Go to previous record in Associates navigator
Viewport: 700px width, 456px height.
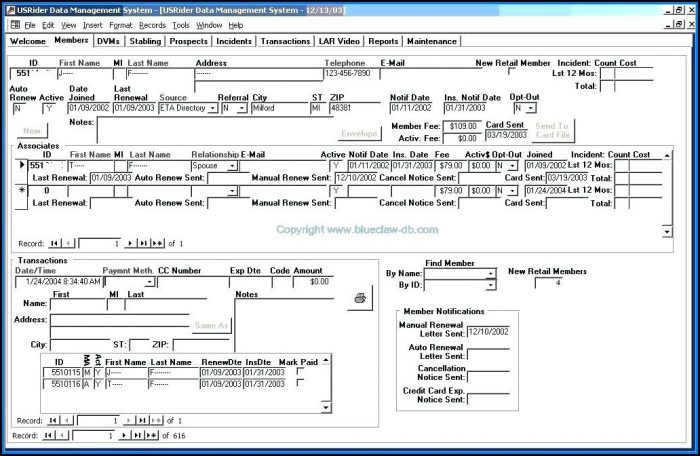68,243
